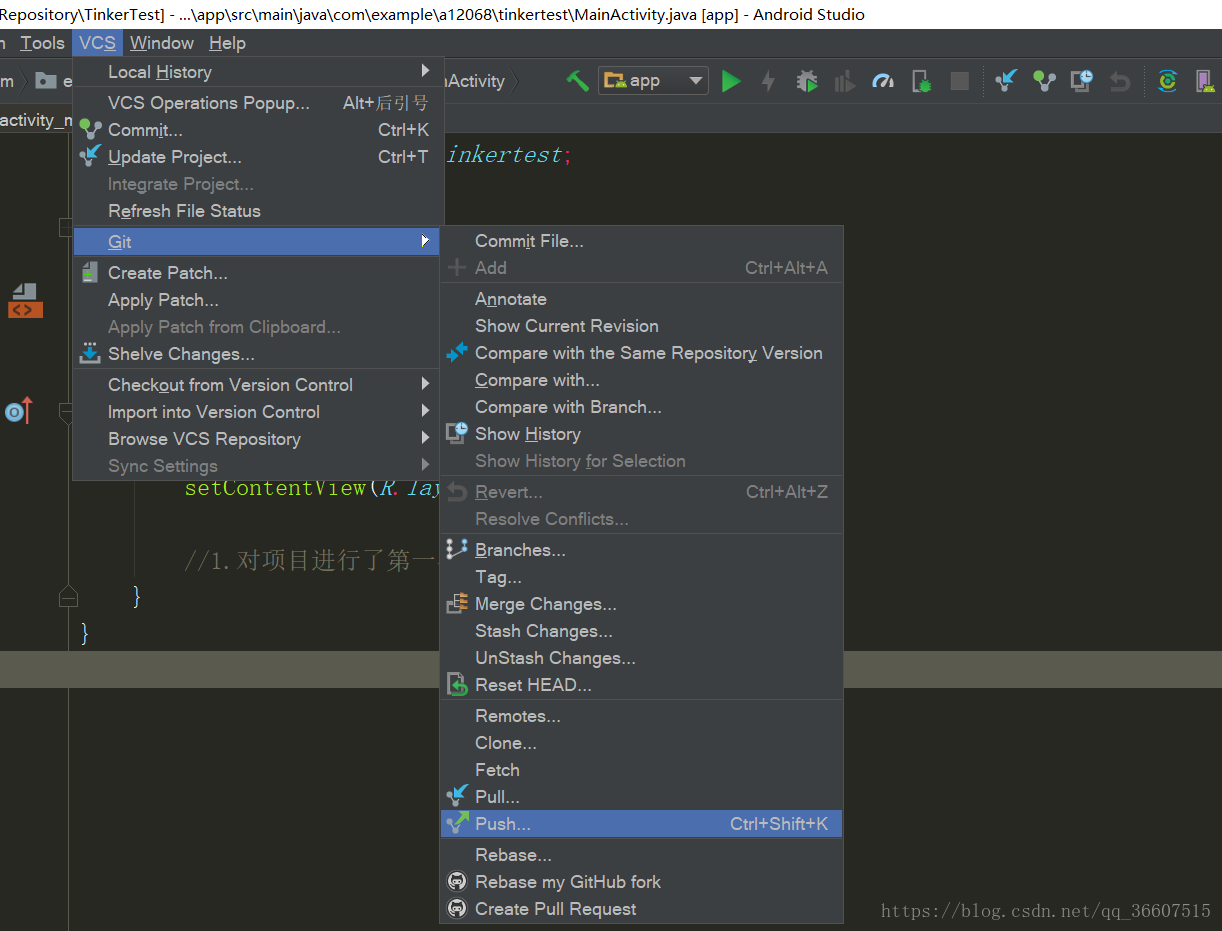Click the Branches icon in Git submenu
Screen dimensions: 1222x931
[457, 549]
